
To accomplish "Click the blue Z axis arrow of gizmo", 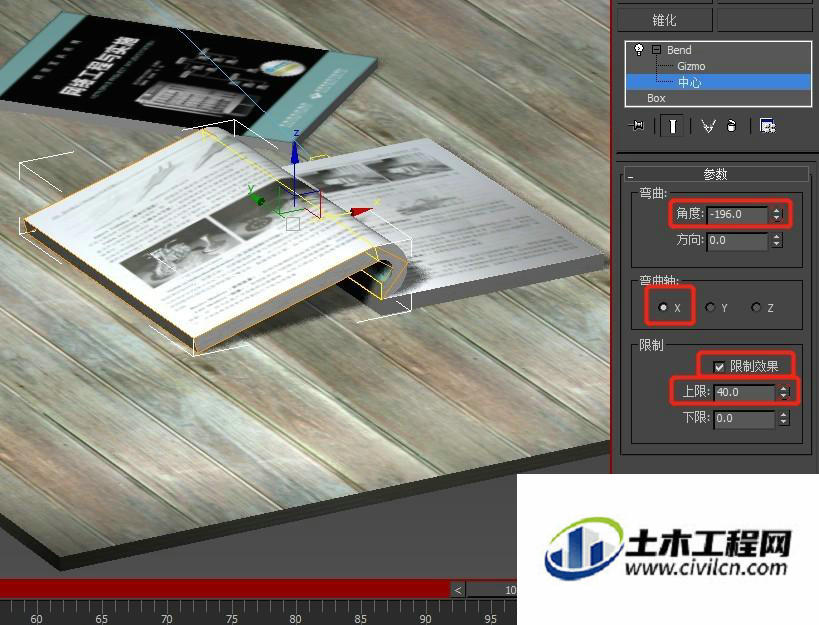I will click(x=295, y=152).
